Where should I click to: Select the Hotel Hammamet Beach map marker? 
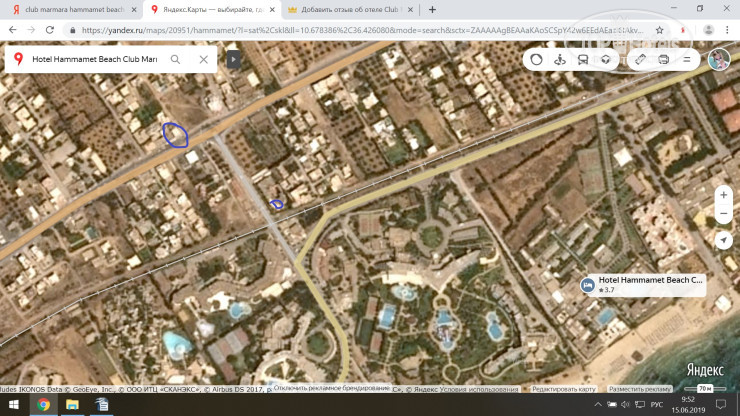pyautogui.click(x=588, y=285)
